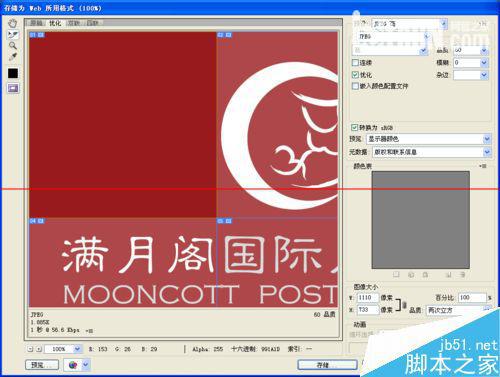
Task: Enable the 连续 checkbox
Action: point(355,63)
